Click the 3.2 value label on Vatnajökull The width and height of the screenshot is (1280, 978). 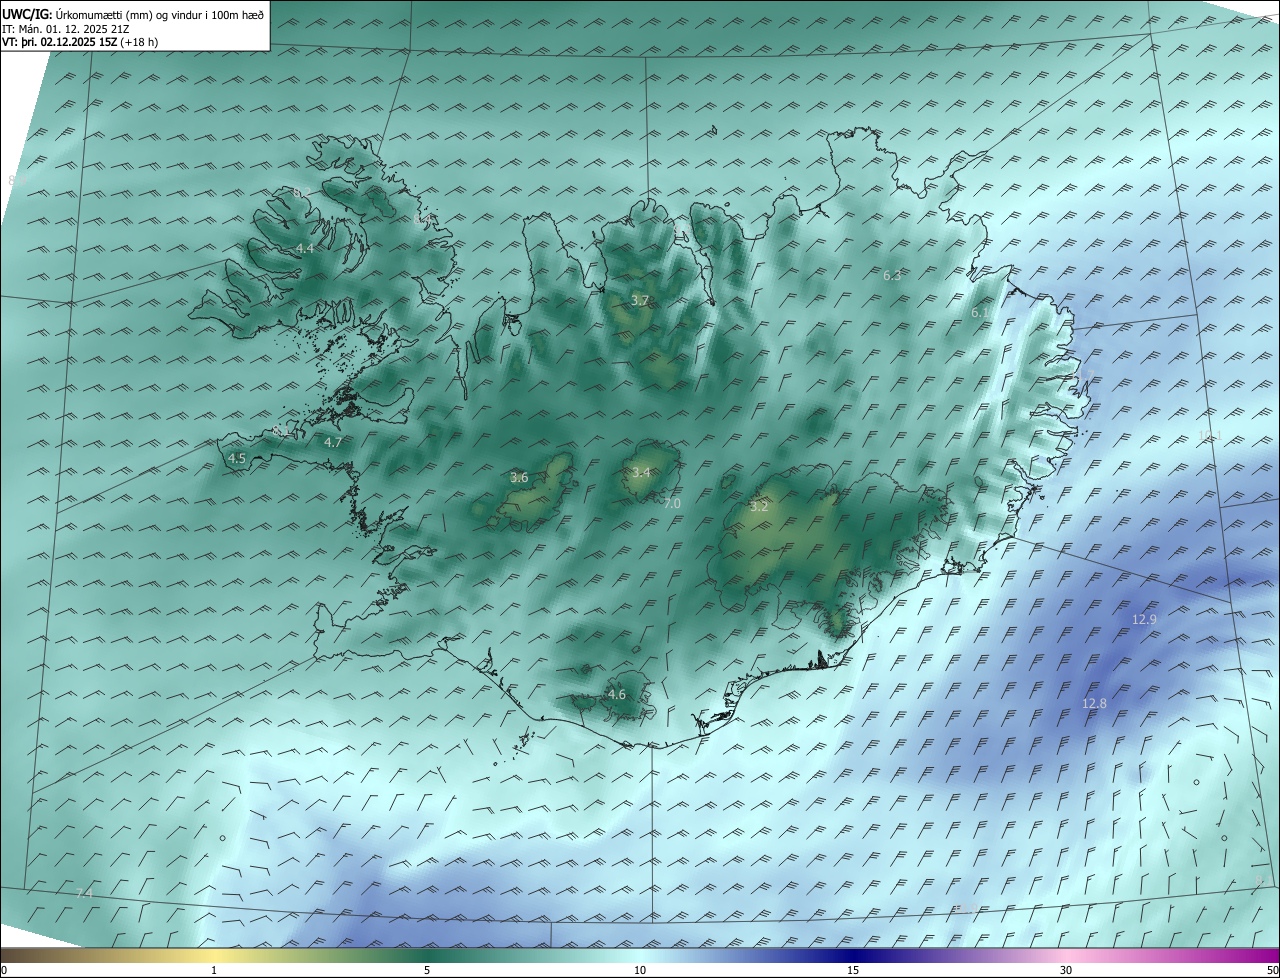click(759, 506)
